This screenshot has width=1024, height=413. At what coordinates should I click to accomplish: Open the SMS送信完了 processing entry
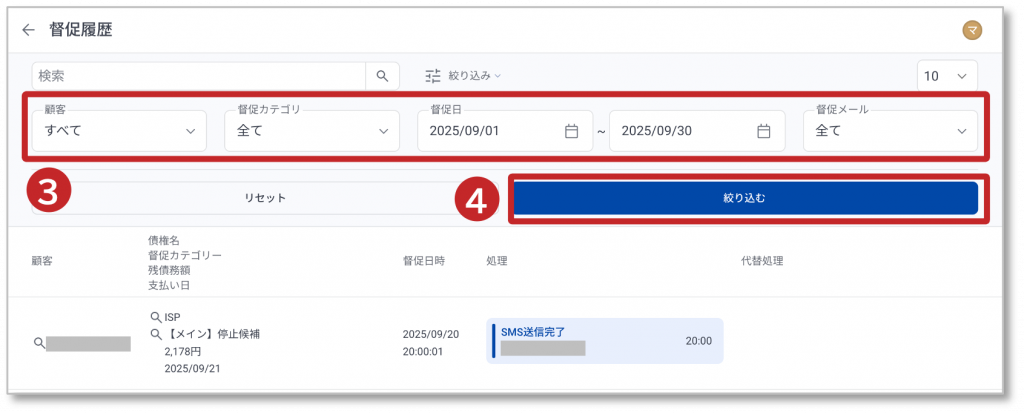(604, 341)
